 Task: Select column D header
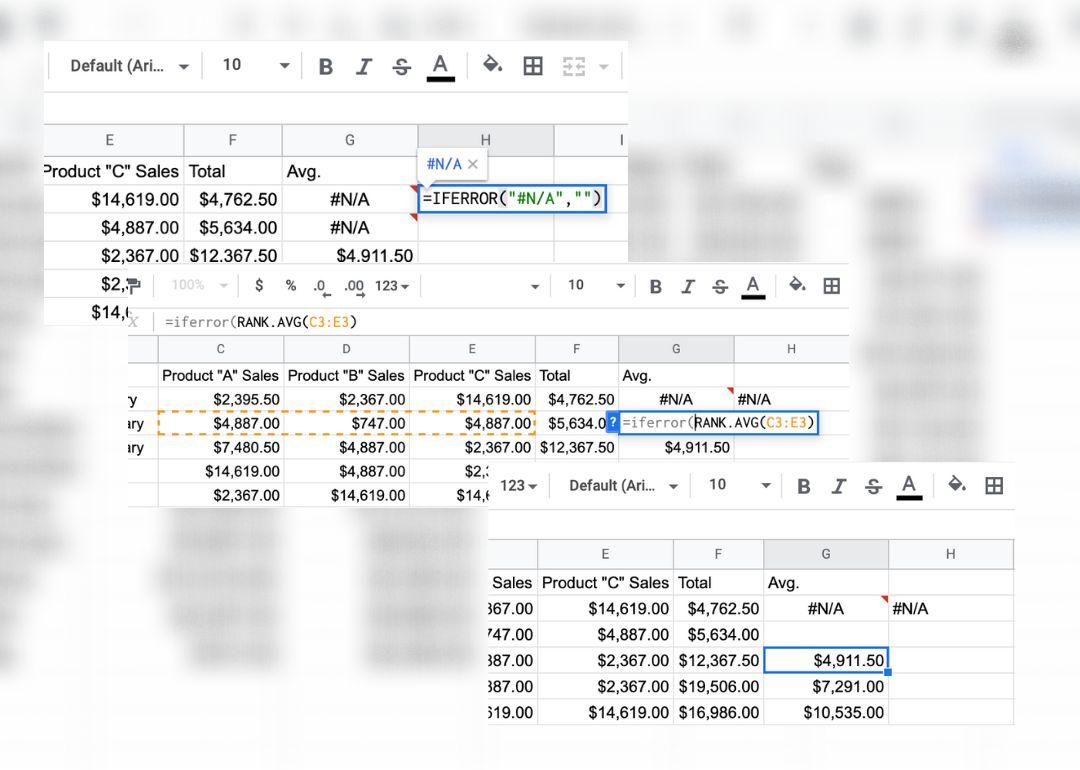click(x=346, y=349)
